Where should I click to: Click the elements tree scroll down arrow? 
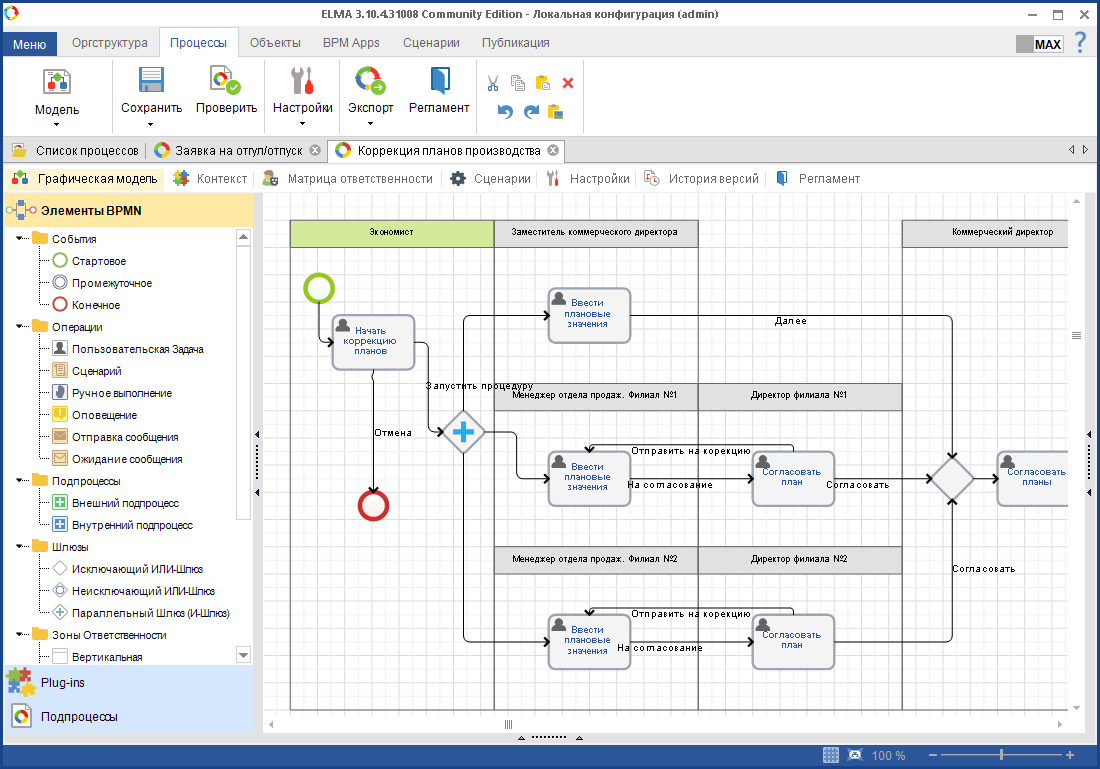tap(243, 655)
